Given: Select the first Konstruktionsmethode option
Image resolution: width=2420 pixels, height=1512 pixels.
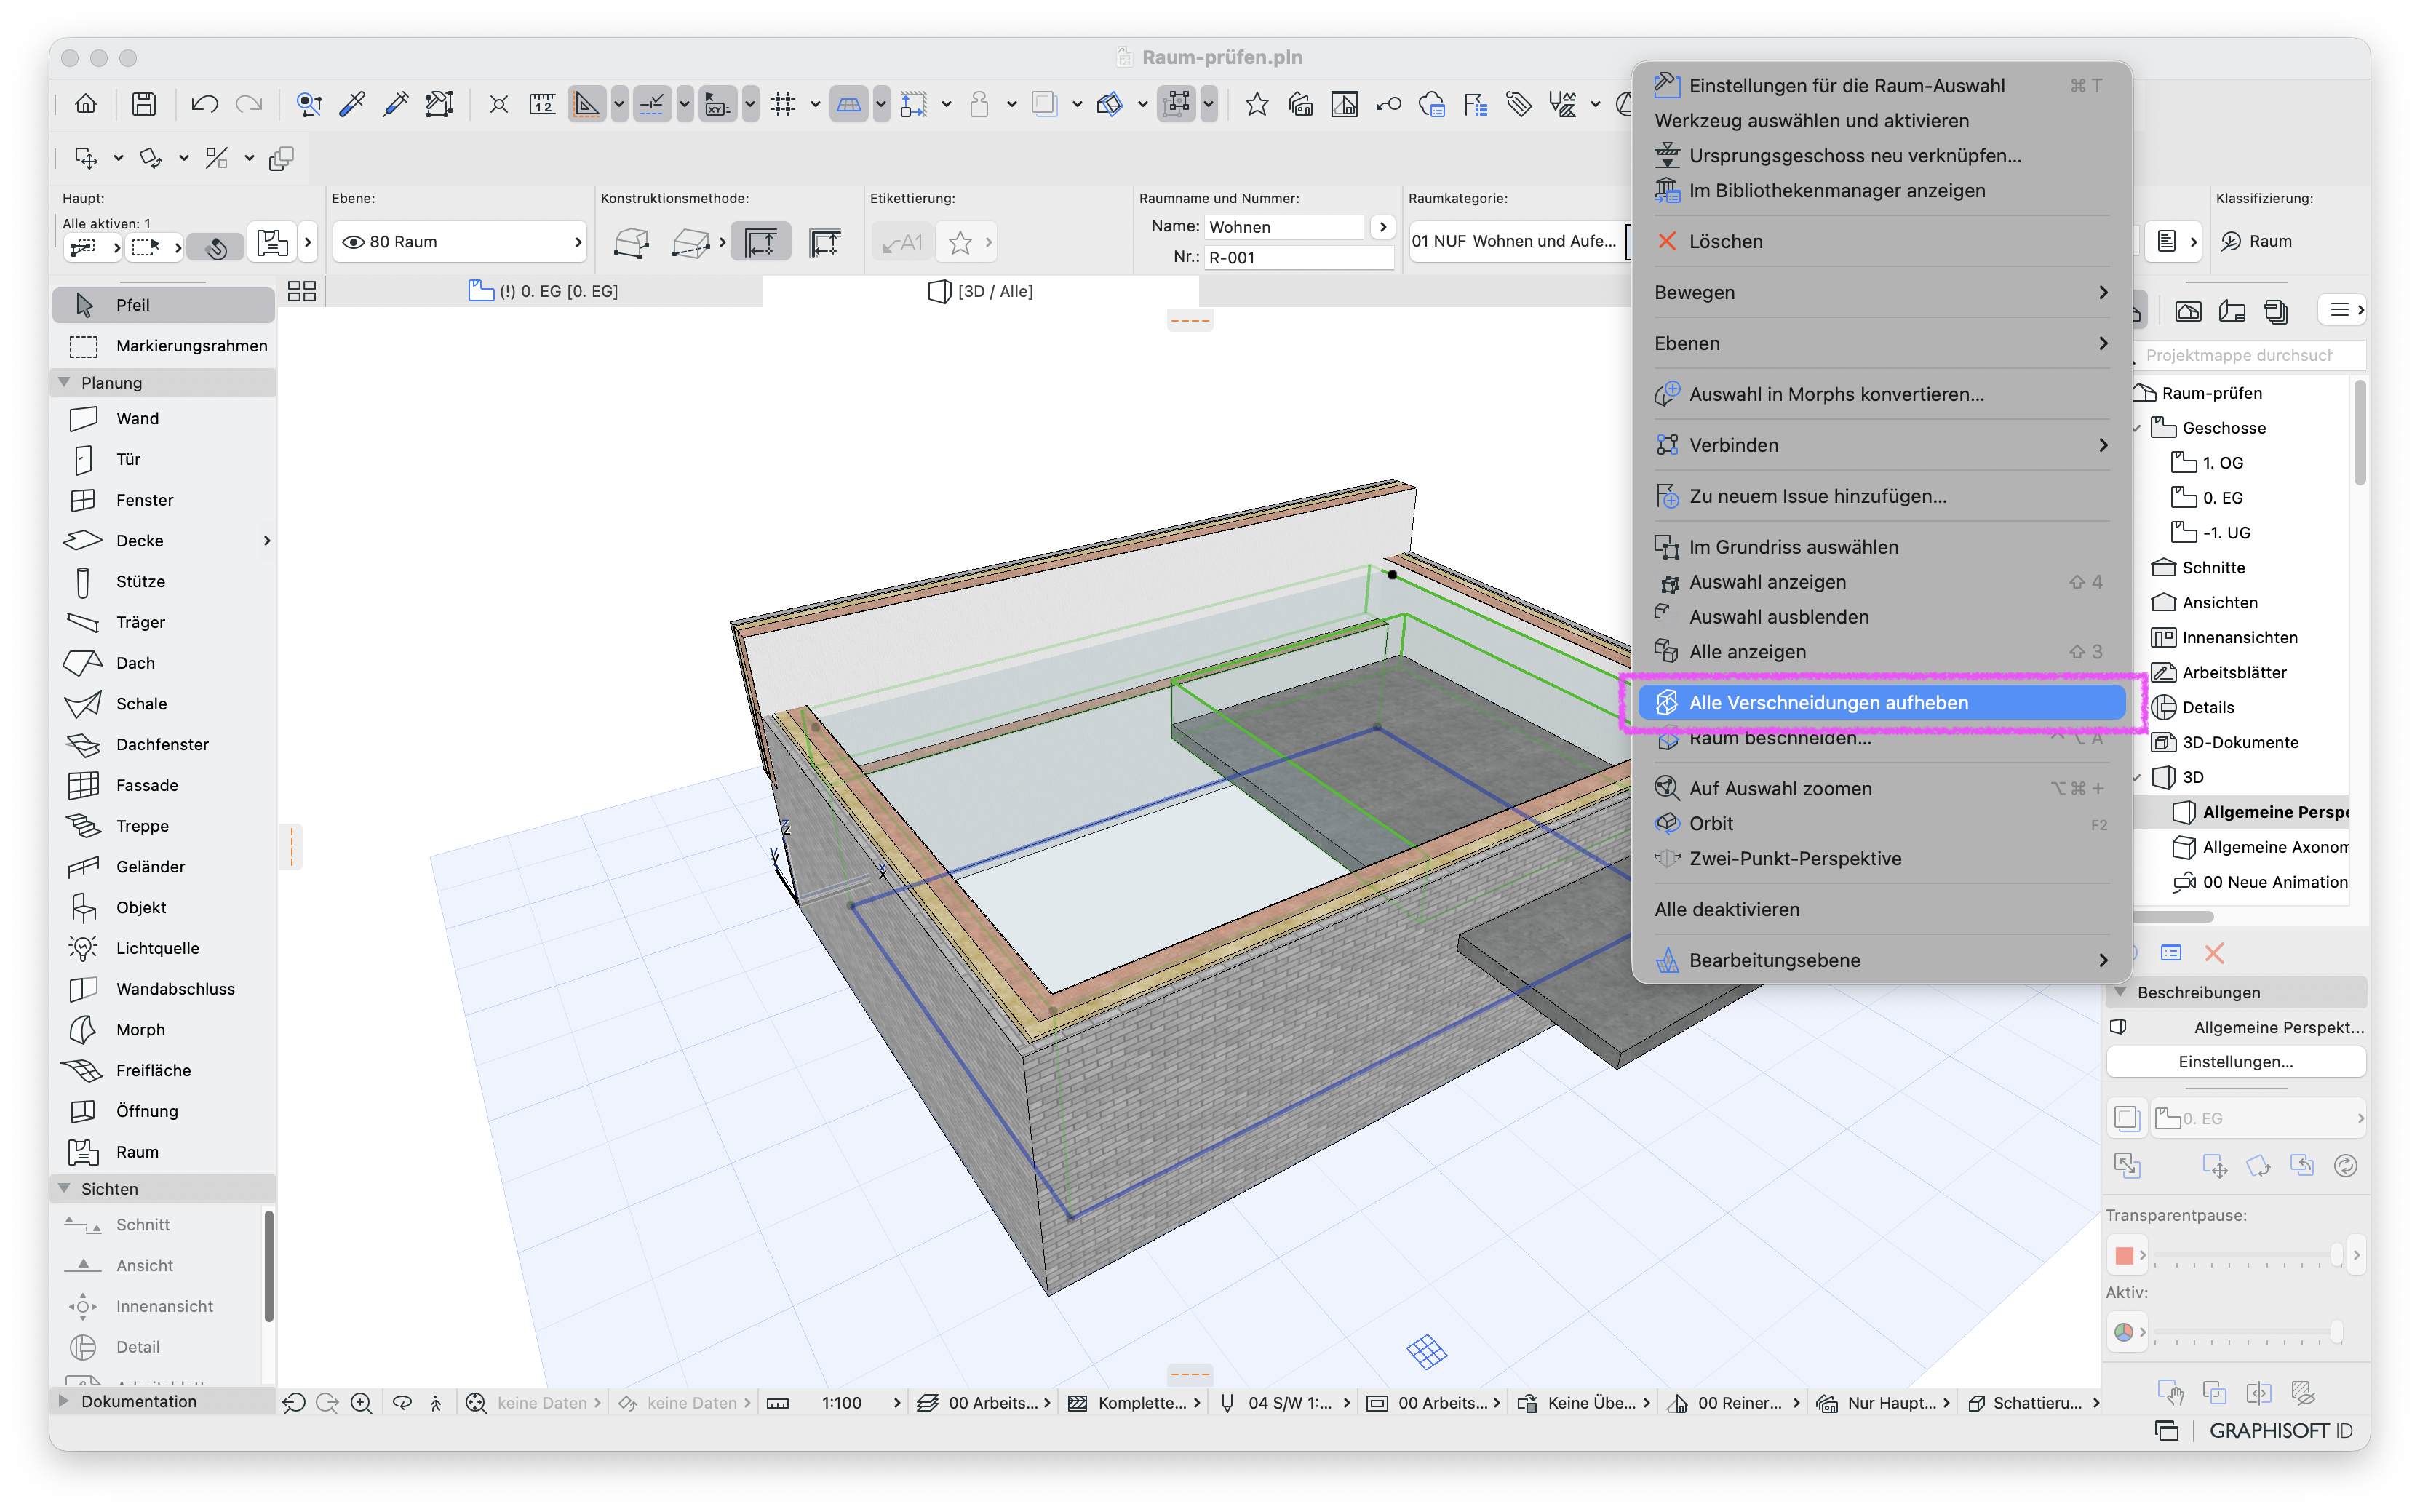Looking at the screenshot, I should click(631, 242).
